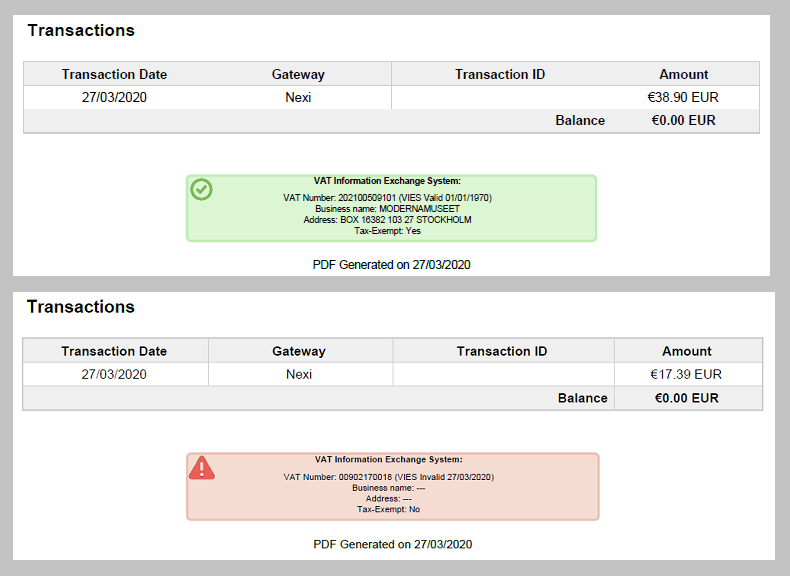This screenshot has width=790, height=576.
Task: Click the Nexi gateway cell in bottom table
Action: click(x=299, y=374)
